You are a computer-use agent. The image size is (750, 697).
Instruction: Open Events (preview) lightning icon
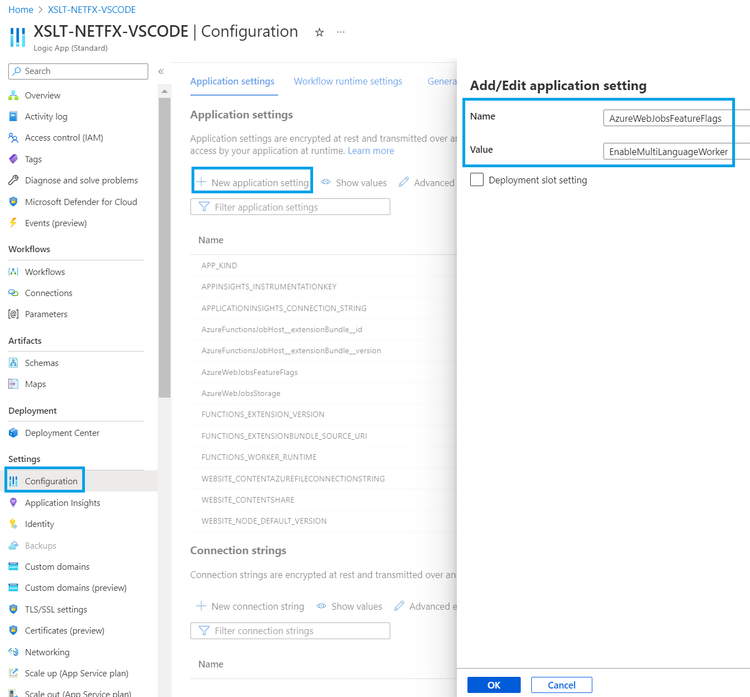coord(13,223)
